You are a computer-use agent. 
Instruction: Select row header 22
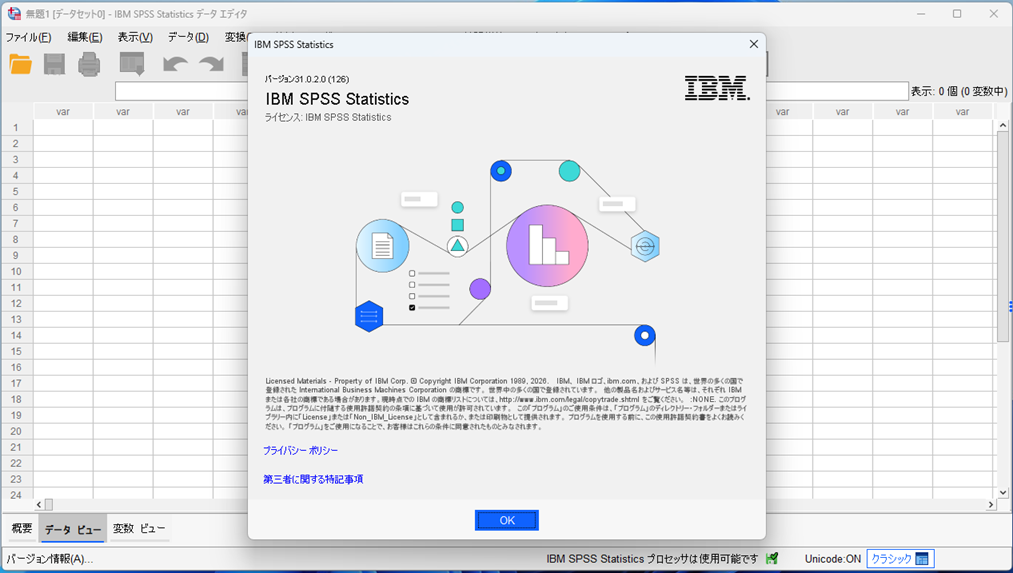click(x=16, y=463)
